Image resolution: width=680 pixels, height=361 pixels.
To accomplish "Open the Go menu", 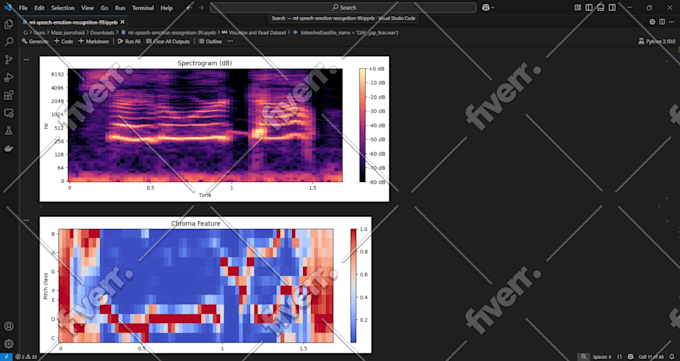I will pos(104,8).
